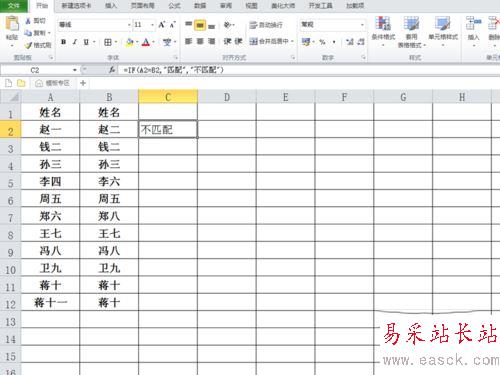Align cell text to top
Image resolution: width=500 pixels, height=375 pixels.
pos(189,25)
